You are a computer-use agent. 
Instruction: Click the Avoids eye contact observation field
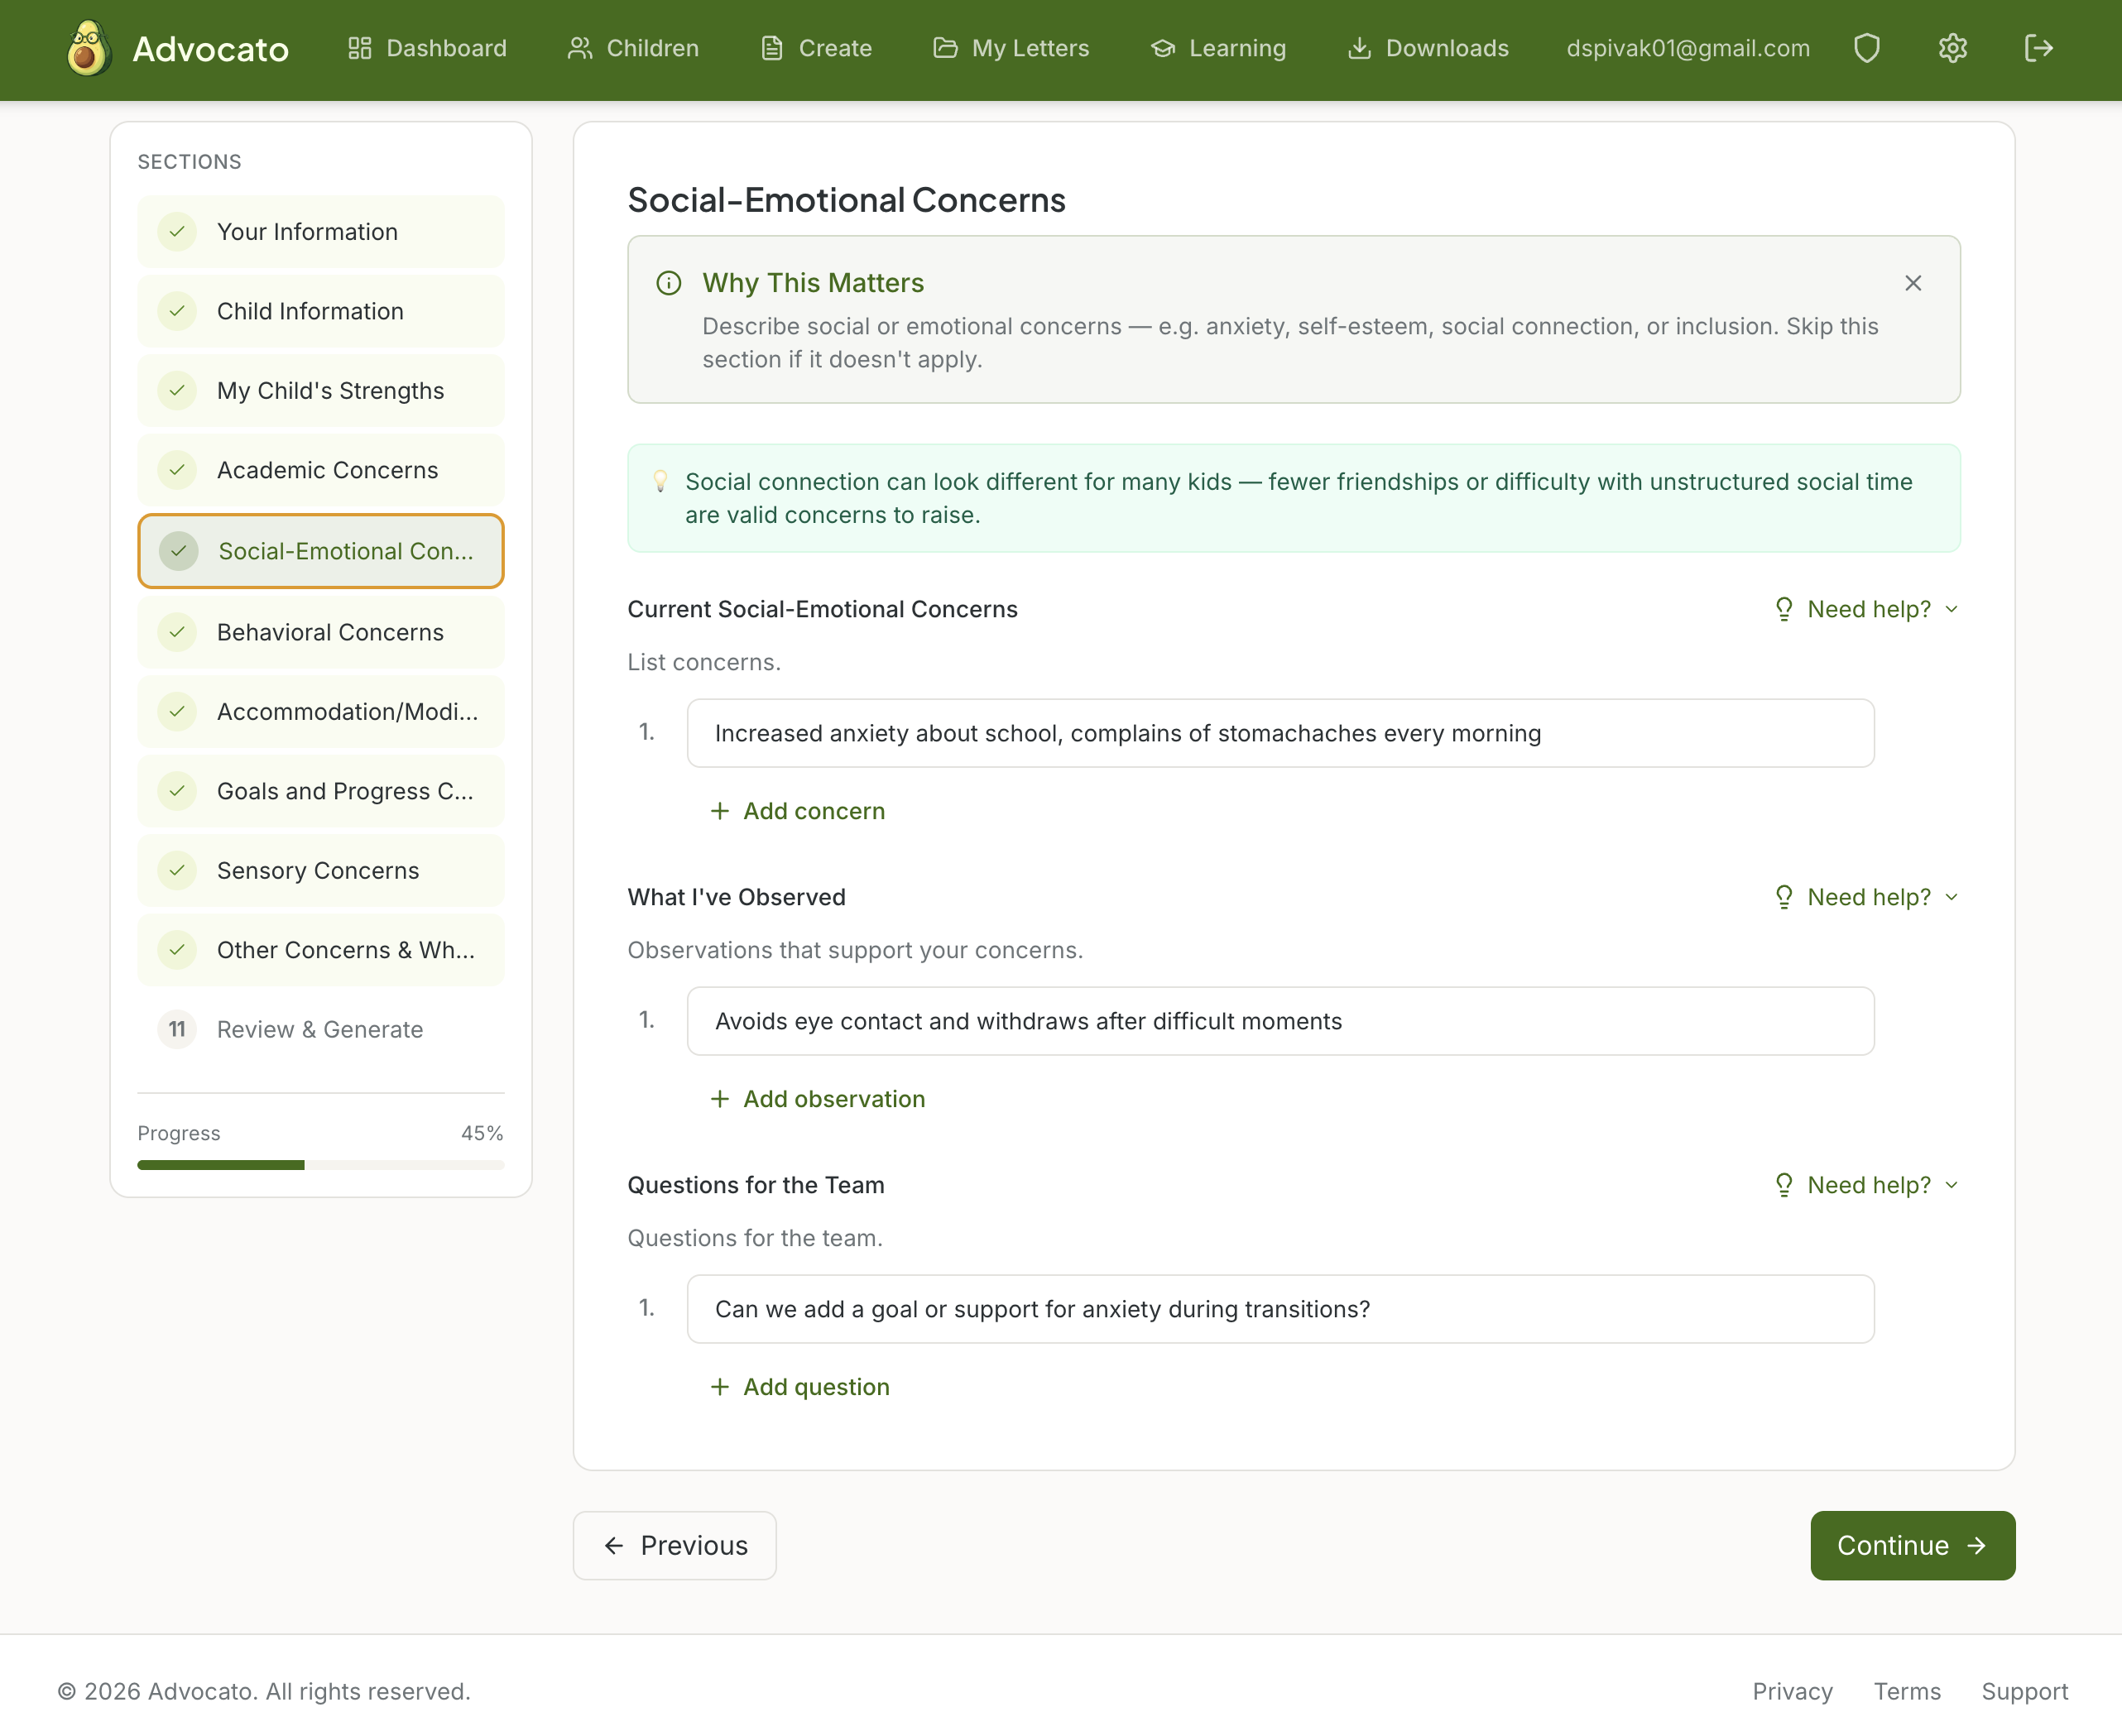[x=1280, y=1021]
